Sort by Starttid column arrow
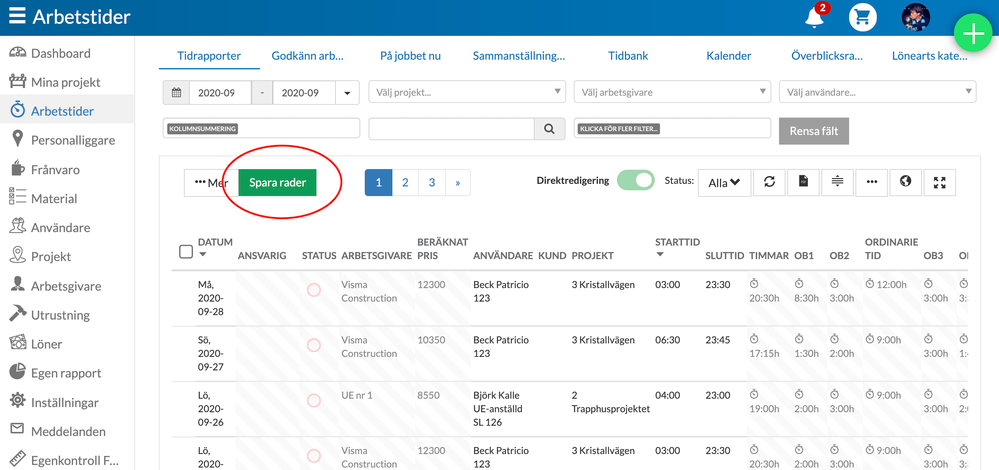The height and width of the screenshot is (470, 999). (x=659, y=255)
